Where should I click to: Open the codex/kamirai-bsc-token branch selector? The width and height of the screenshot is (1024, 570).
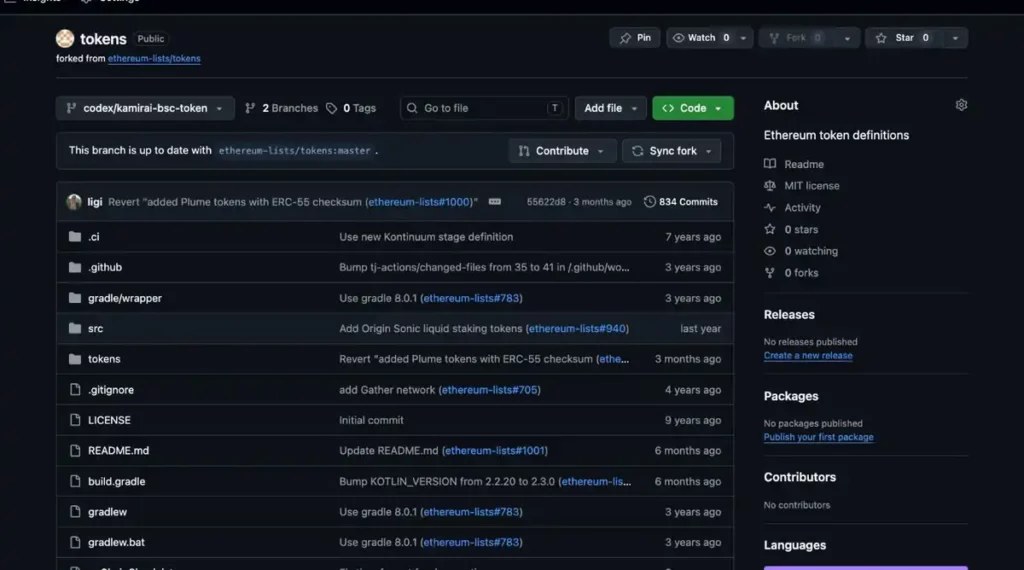pos(145,108)
